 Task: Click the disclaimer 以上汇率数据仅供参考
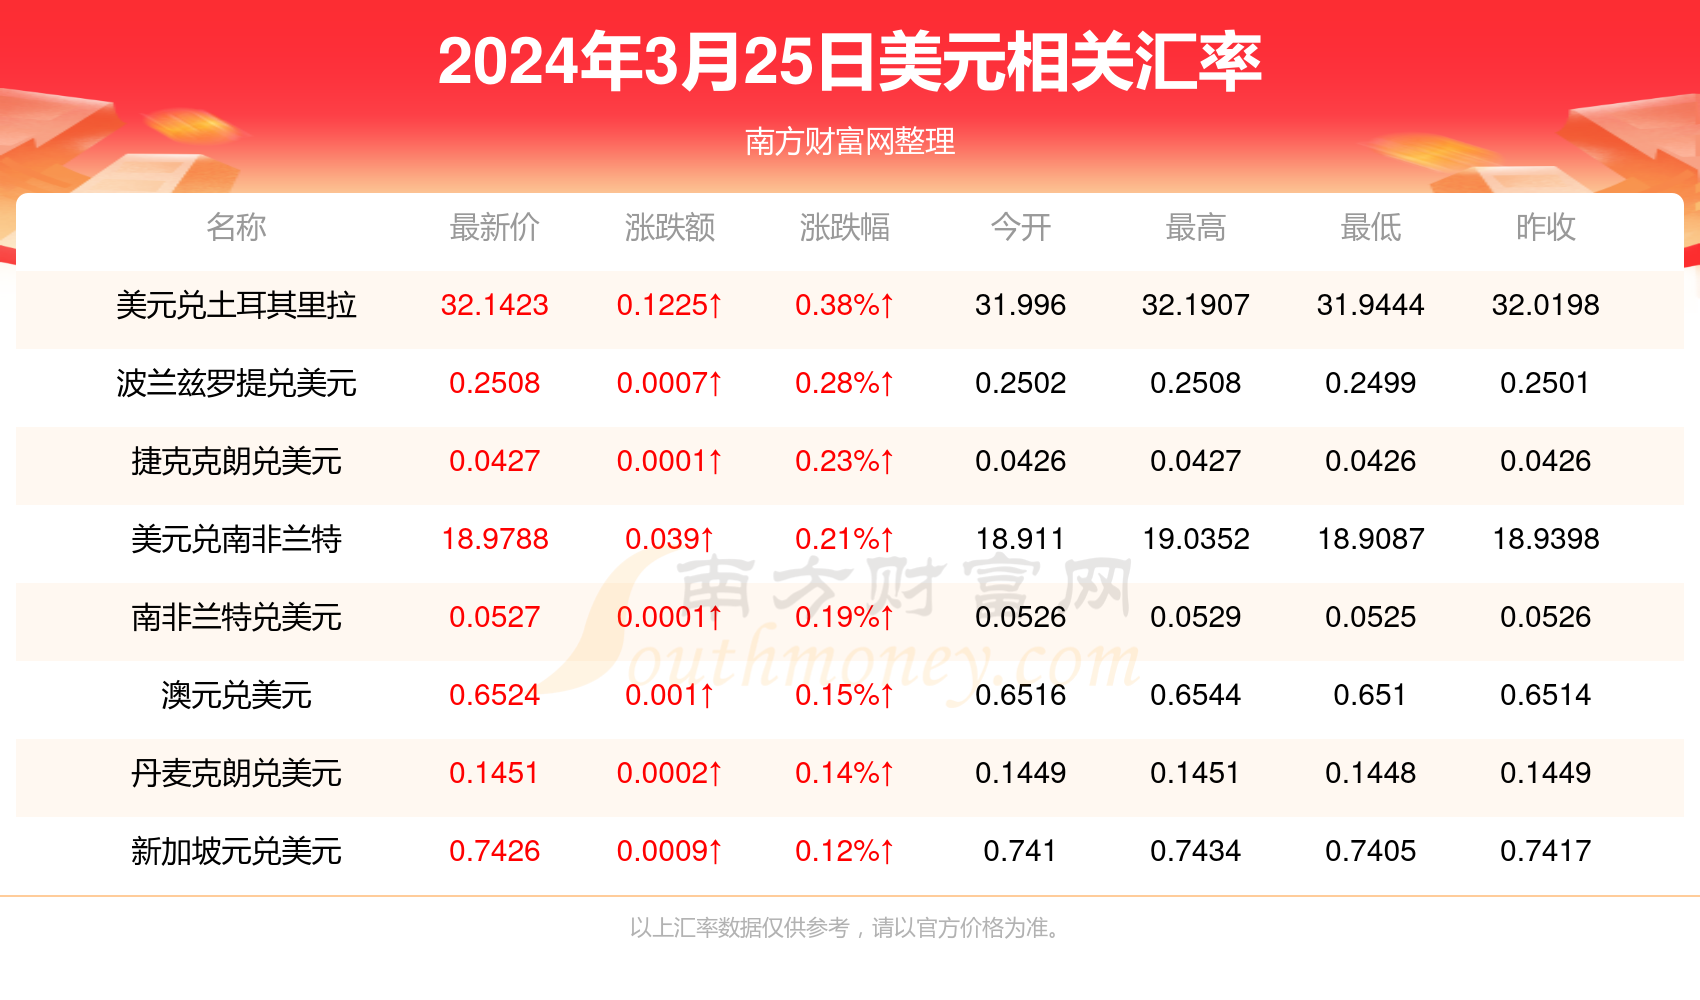739,928
